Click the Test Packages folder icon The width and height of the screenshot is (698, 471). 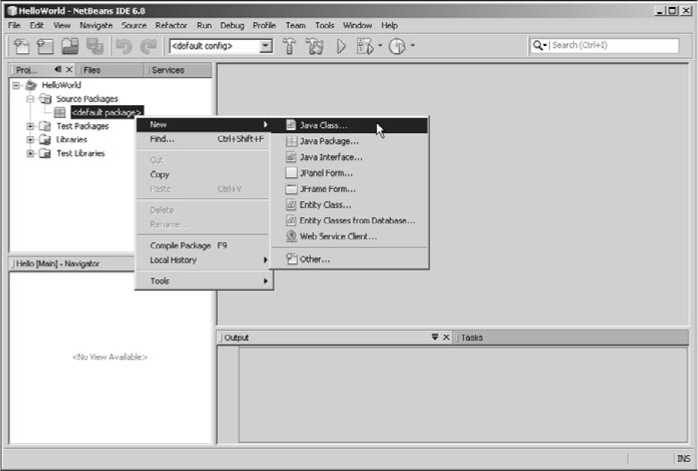[x=45, y=126]
